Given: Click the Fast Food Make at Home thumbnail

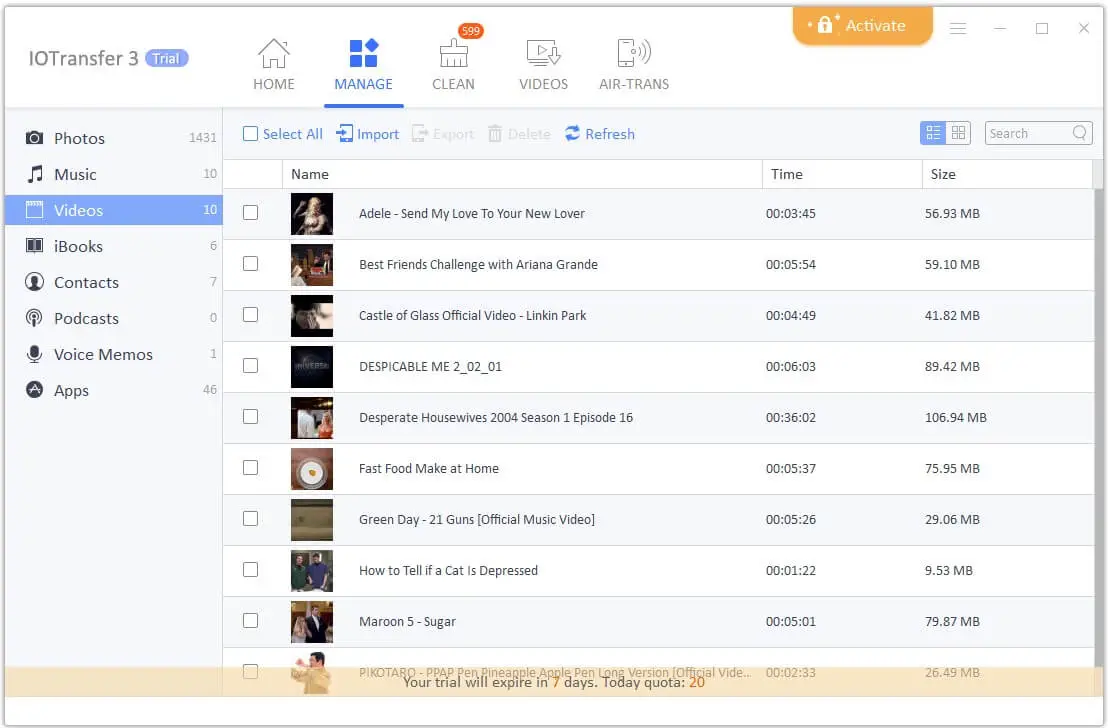Looking at the screenshot, I should (312, 468).
